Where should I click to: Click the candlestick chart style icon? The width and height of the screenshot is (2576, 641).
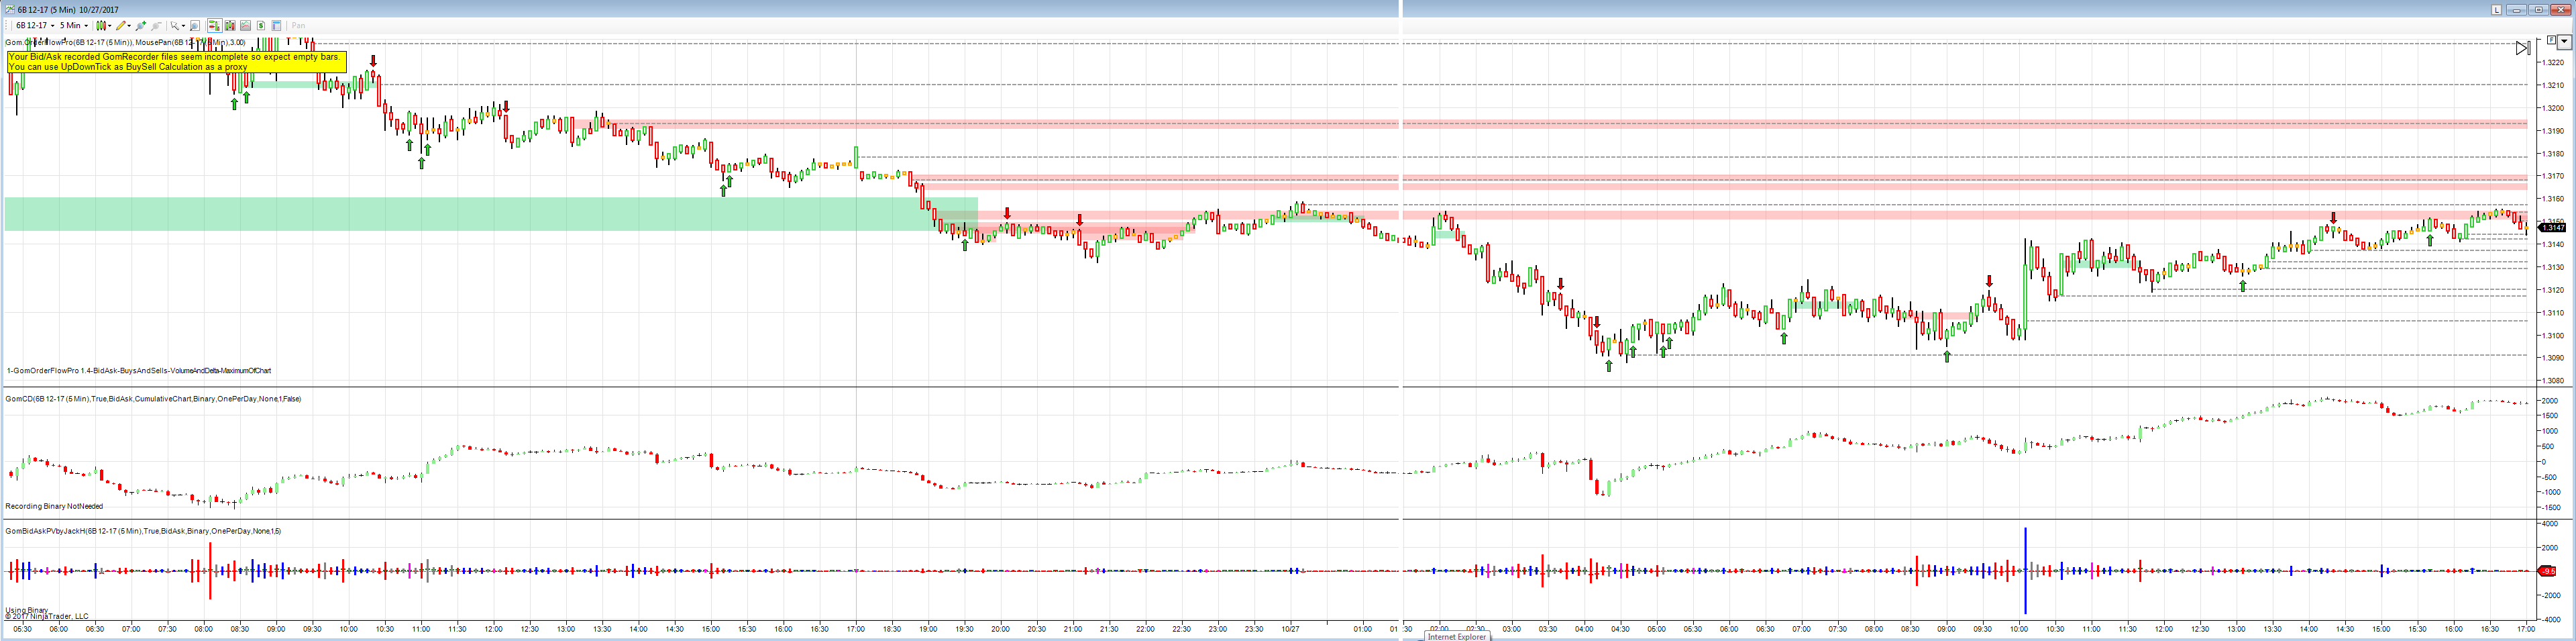click(101, 25)
